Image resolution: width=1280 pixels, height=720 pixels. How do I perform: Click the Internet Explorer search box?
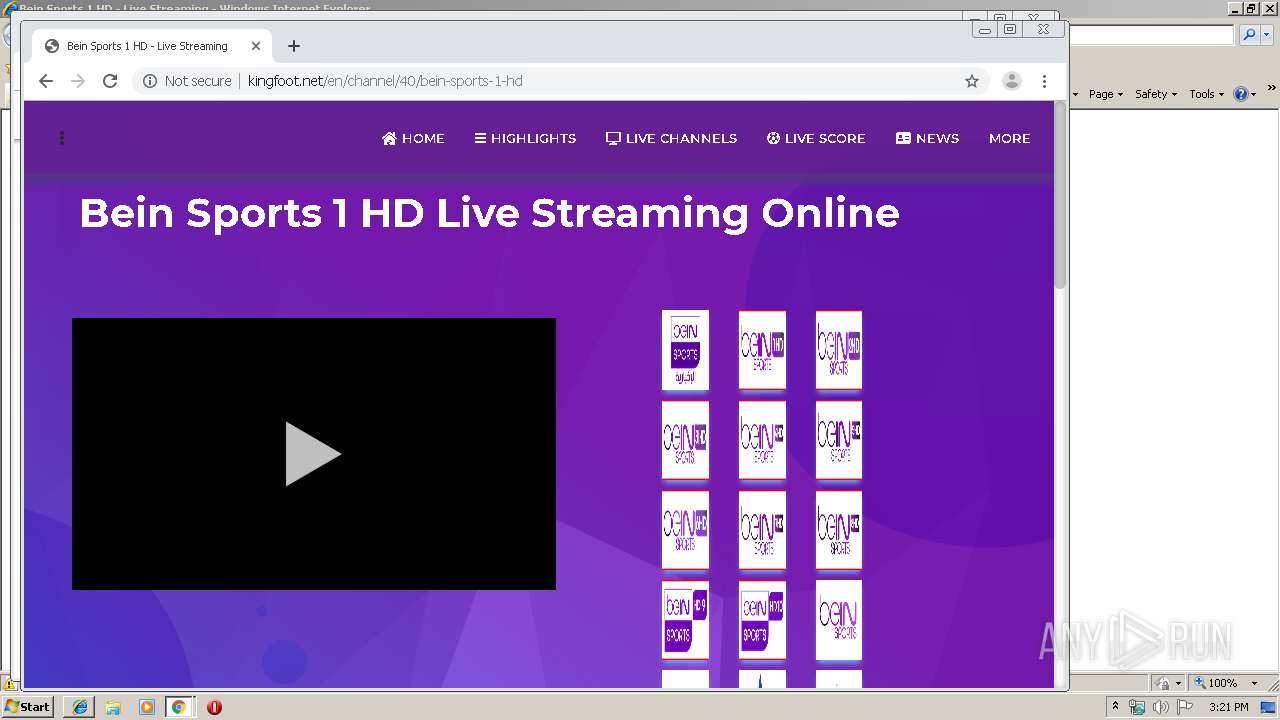click(1152, 35)
